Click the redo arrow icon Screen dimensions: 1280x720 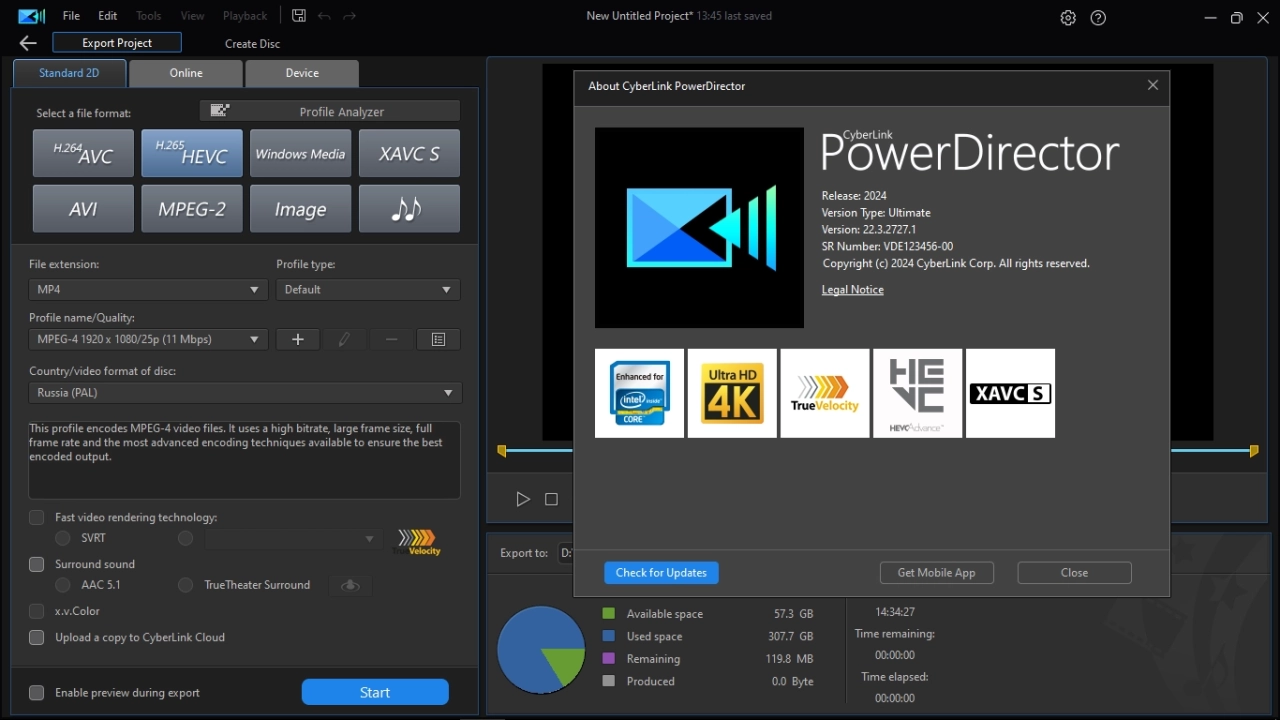(x=349, y=16)
